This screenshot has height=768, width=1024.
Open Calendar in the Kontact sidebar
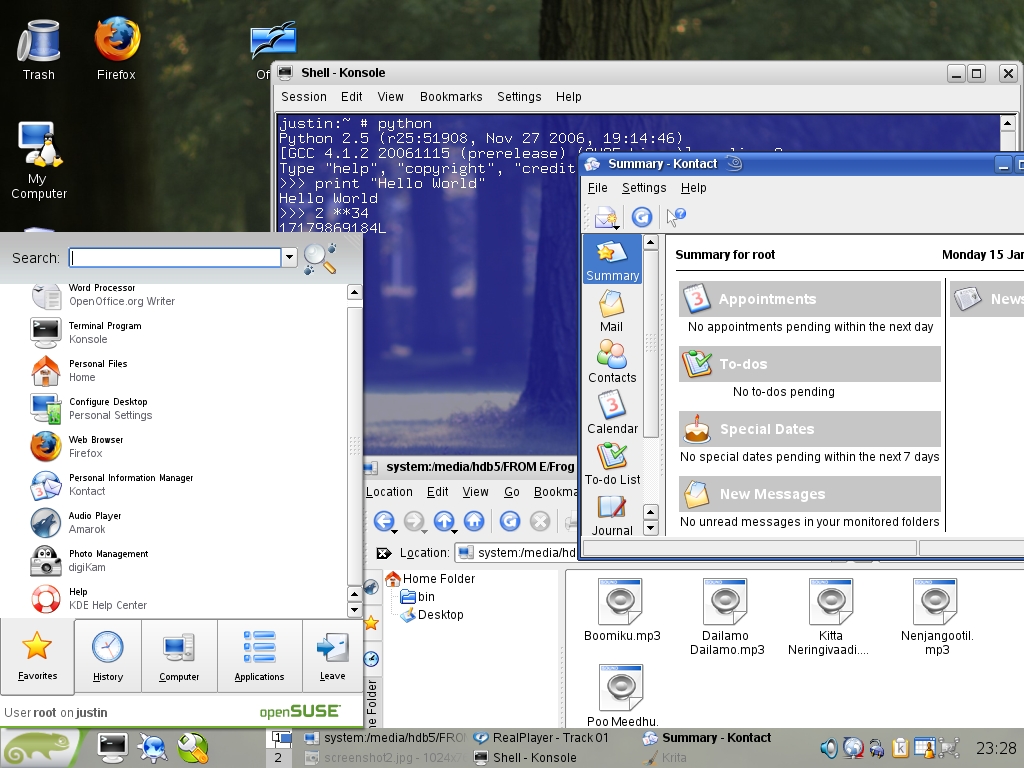click(x=612, y=412)
